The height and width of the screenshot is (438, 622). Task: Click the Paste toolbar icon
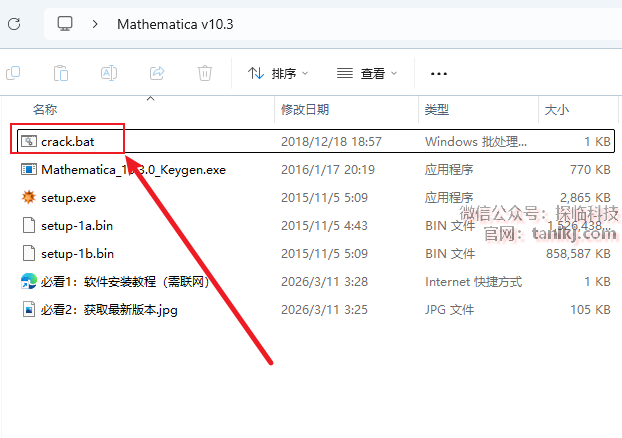[61, 73]
